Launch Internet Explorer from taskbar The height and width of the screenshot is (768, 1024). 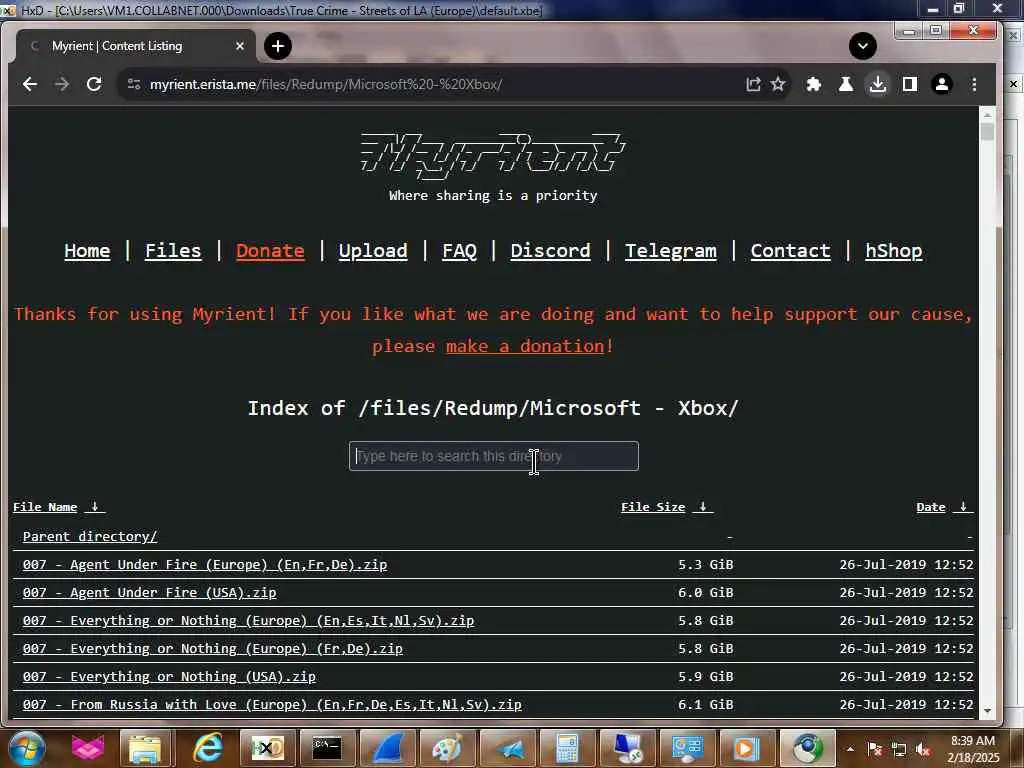[x=207, y=748]
